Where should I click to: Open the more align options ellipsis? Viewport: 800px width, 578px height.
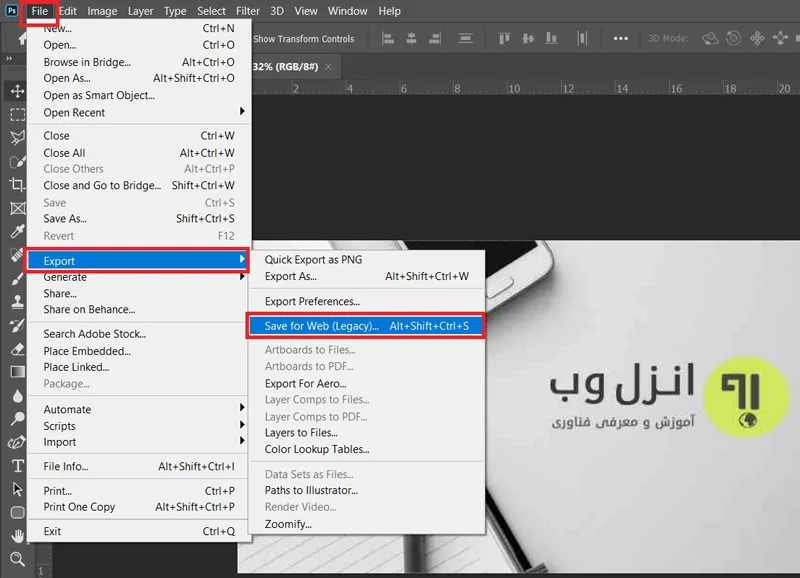tap(620, 38)
